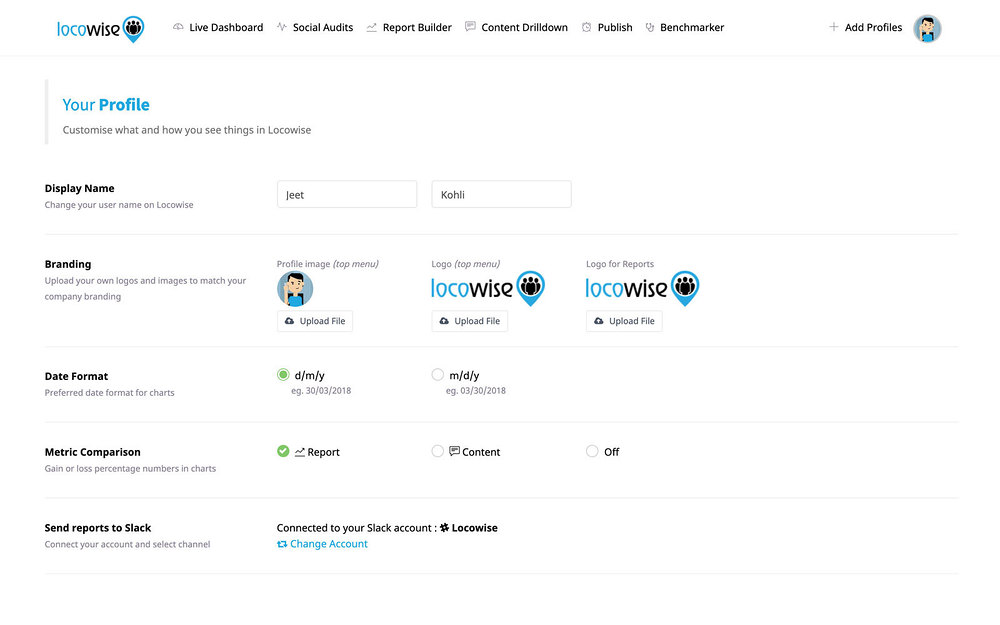Viewport: 1000px width, 625px height.
Task: Click the comment icon next to Content
Action: click(454, 451)
